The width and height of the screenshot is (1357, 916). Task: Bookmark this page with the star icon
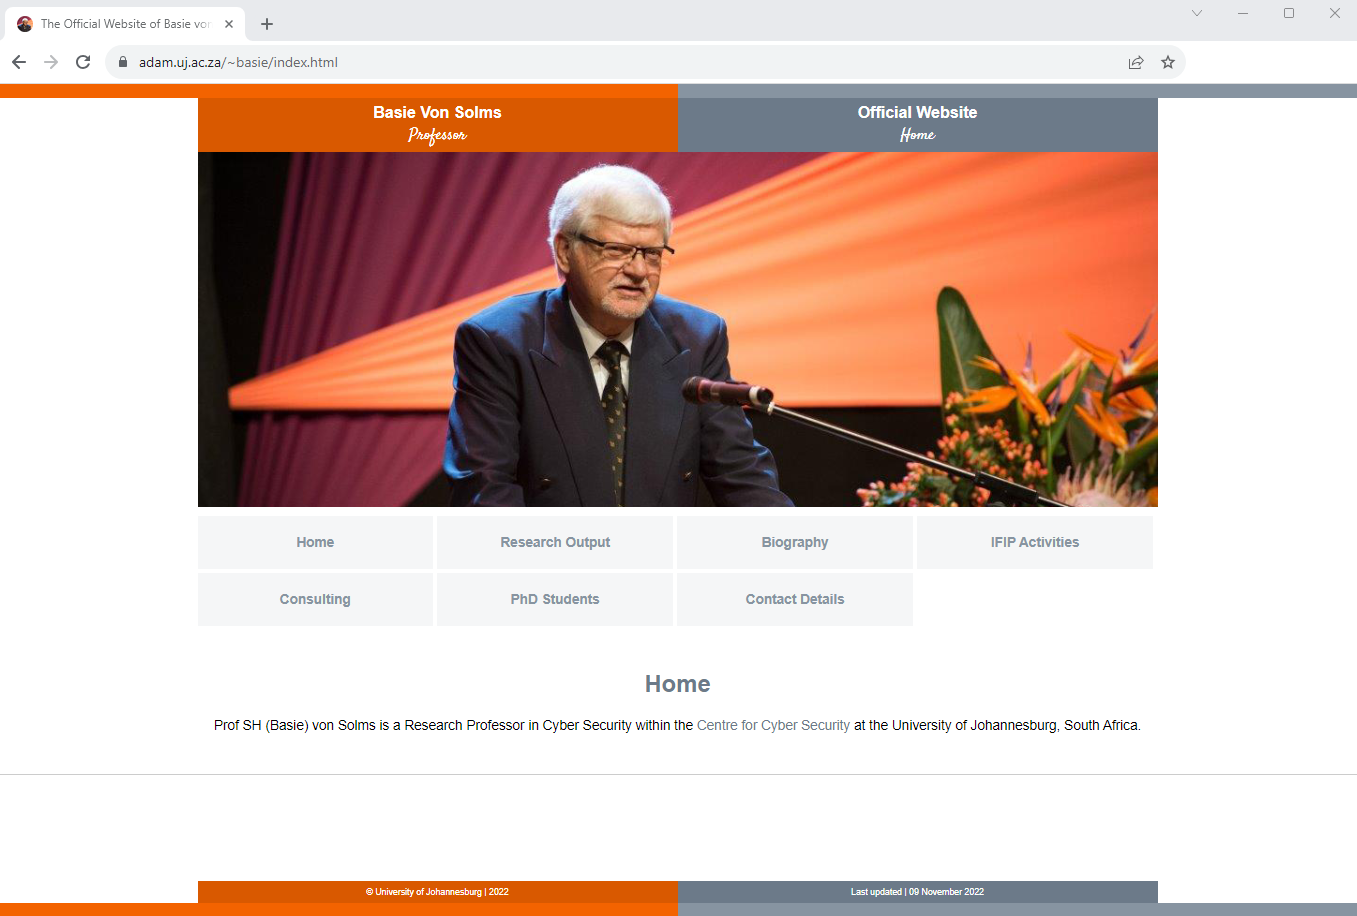[1168, 62]
